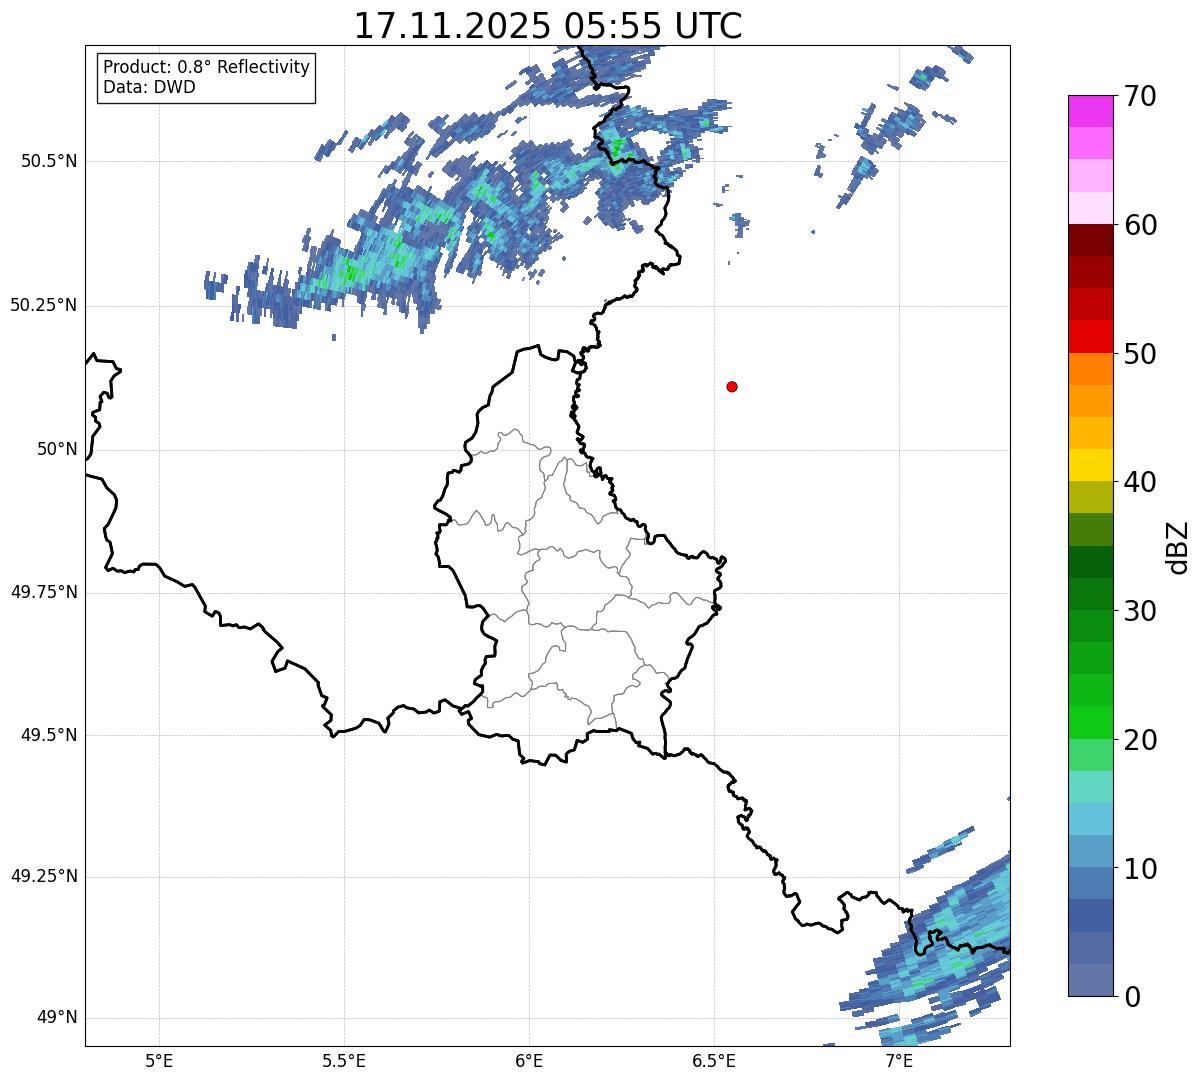The image size is (1202, 1081).
Task: Click the 'Product: 0.8° Reflectivity' label
Action: 207,67
